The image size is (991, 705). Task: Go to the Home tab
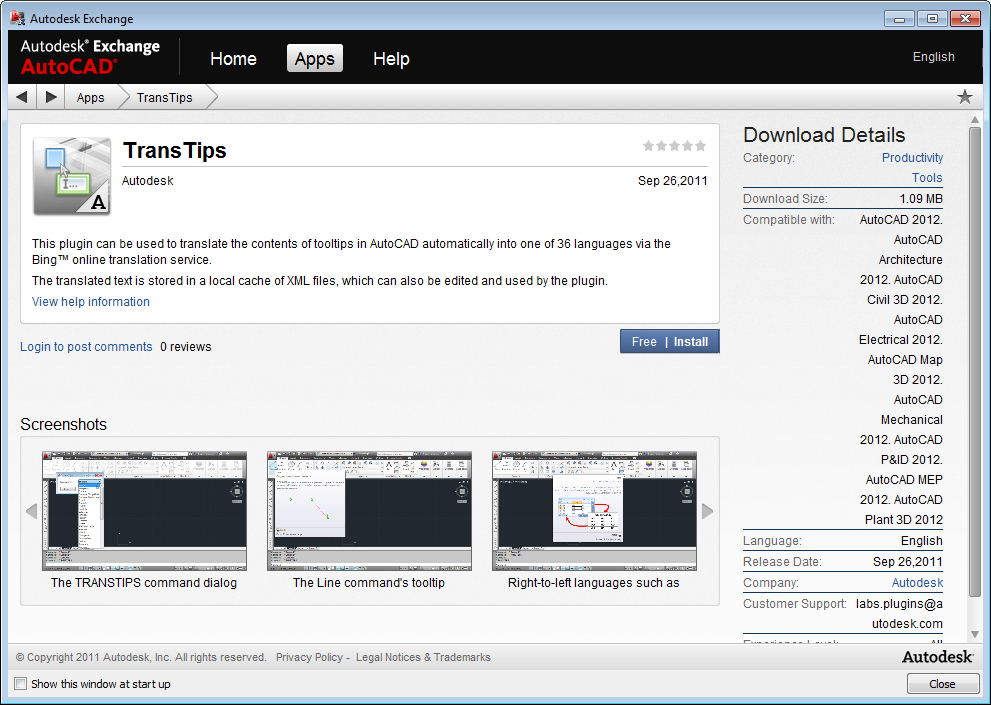(x=233, y=59)
